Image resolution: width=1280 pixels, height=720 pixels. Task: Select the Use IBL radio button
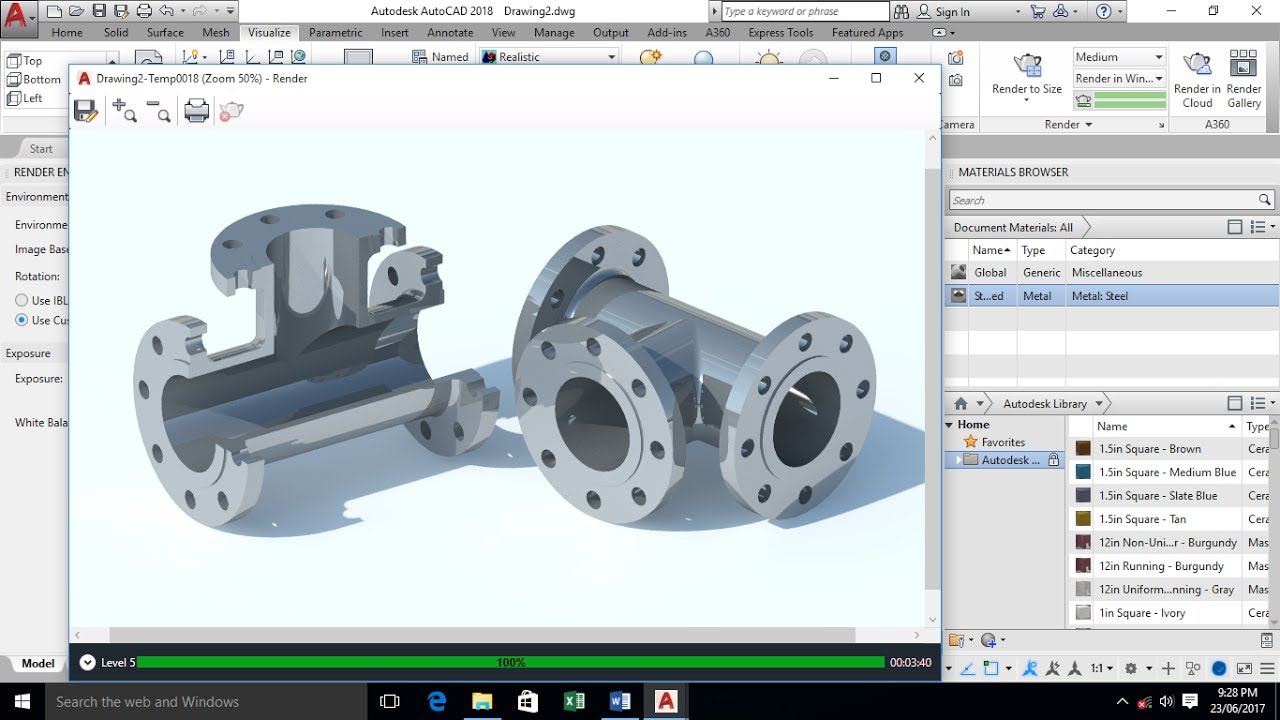[21, 300]
